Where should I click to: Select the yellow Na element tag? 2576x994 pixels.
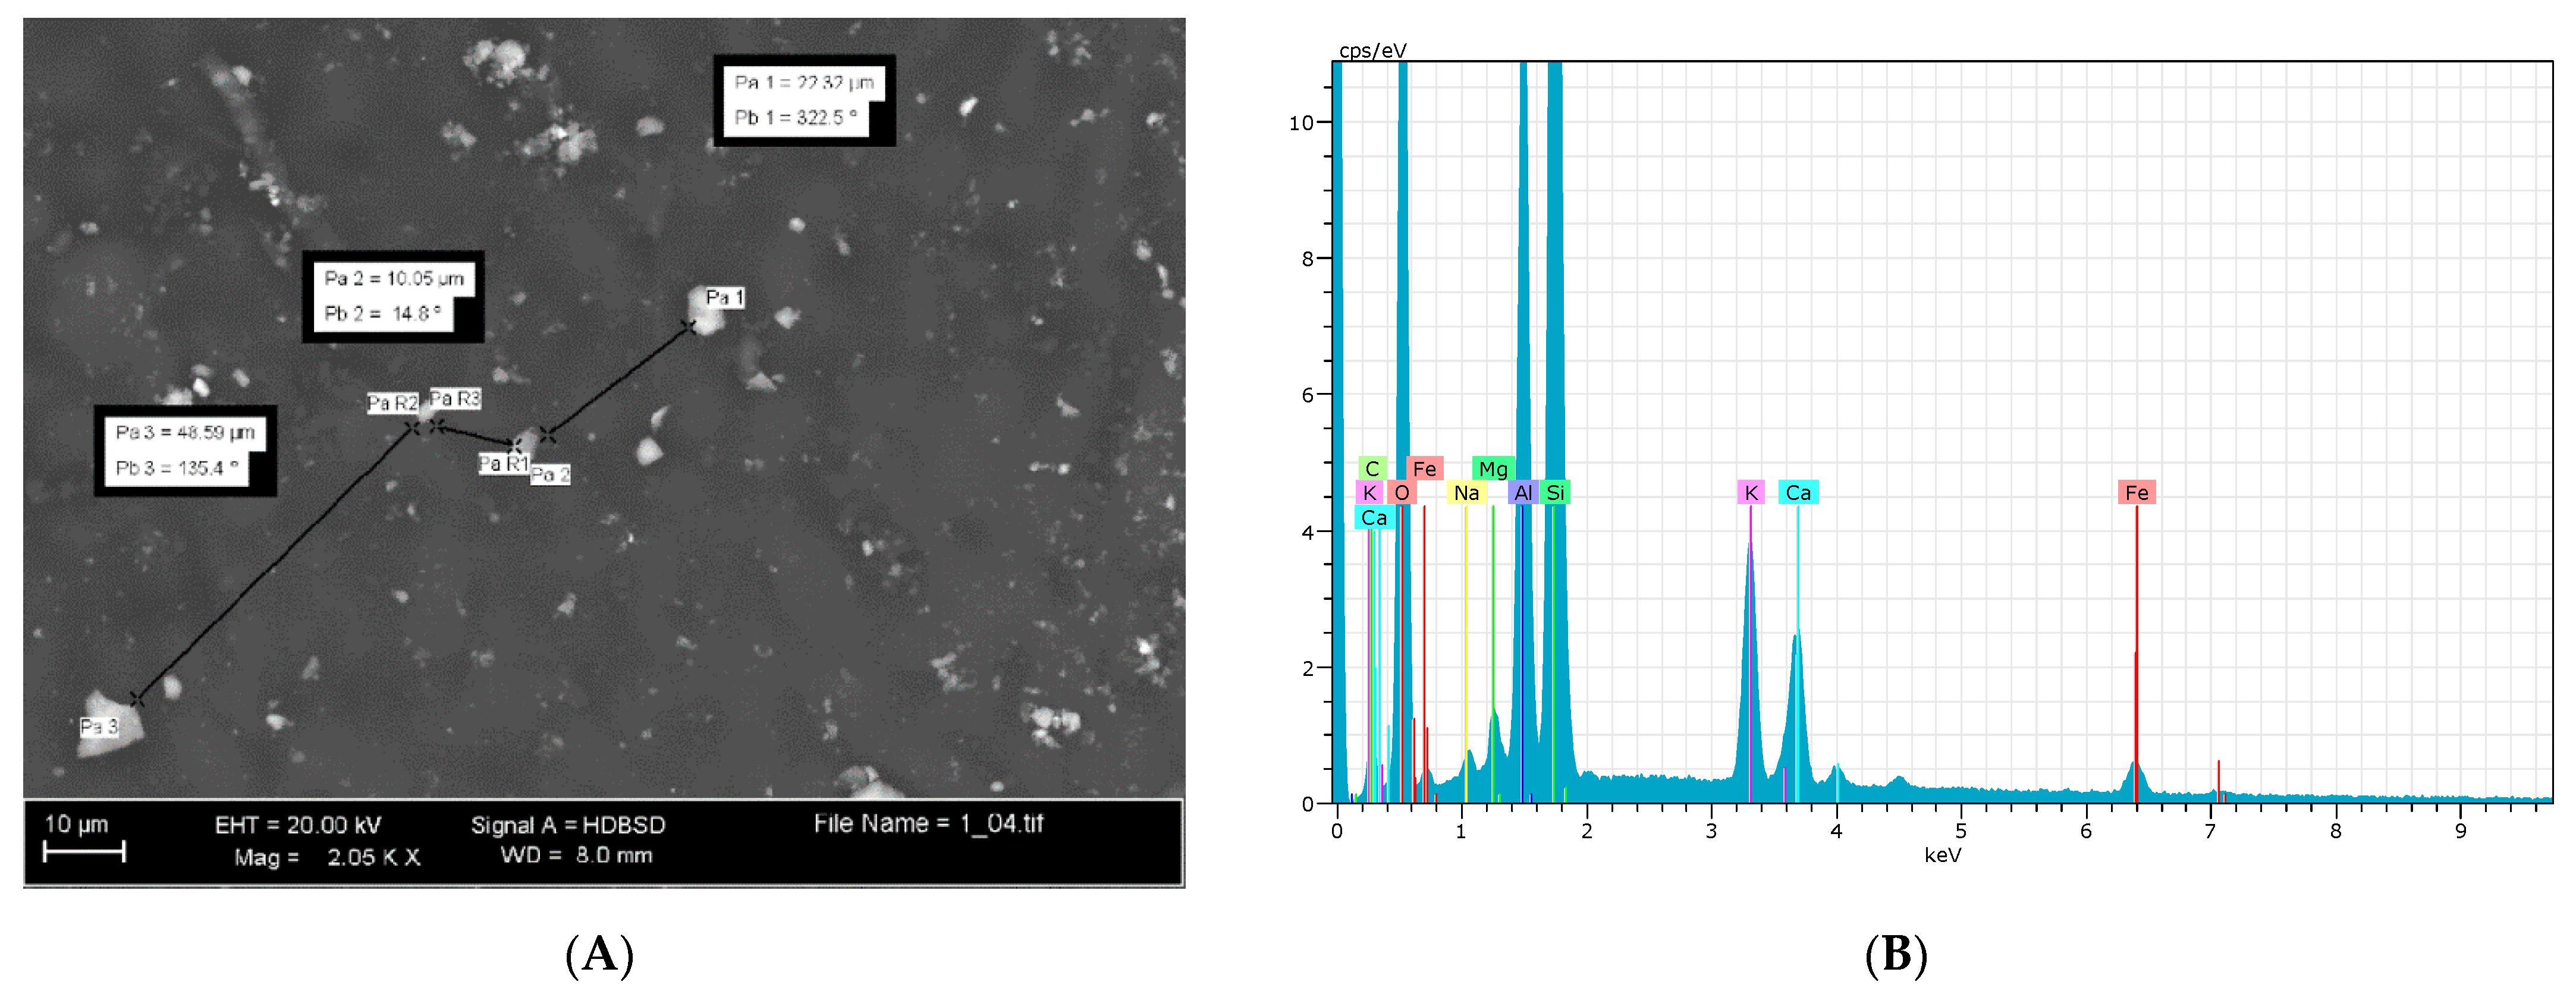1466,493
